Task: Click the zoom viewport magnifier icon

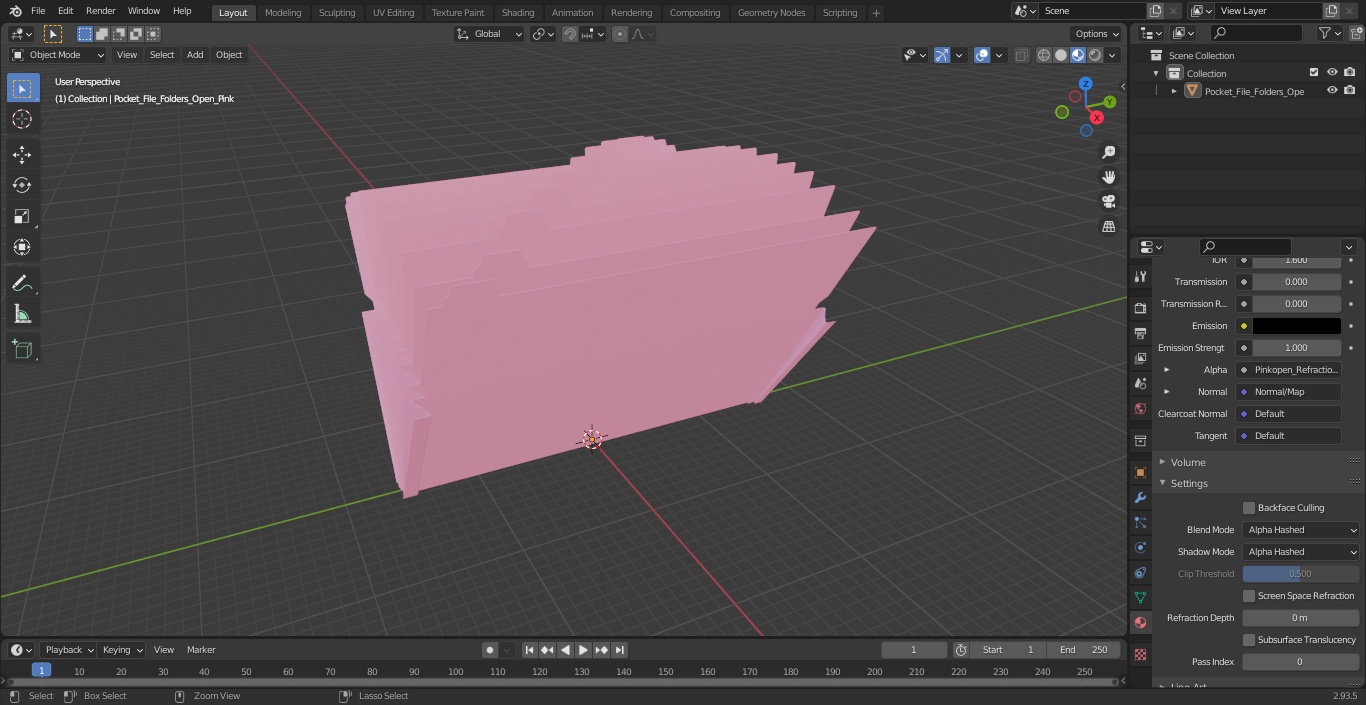Action: [x=1108, y=152]
